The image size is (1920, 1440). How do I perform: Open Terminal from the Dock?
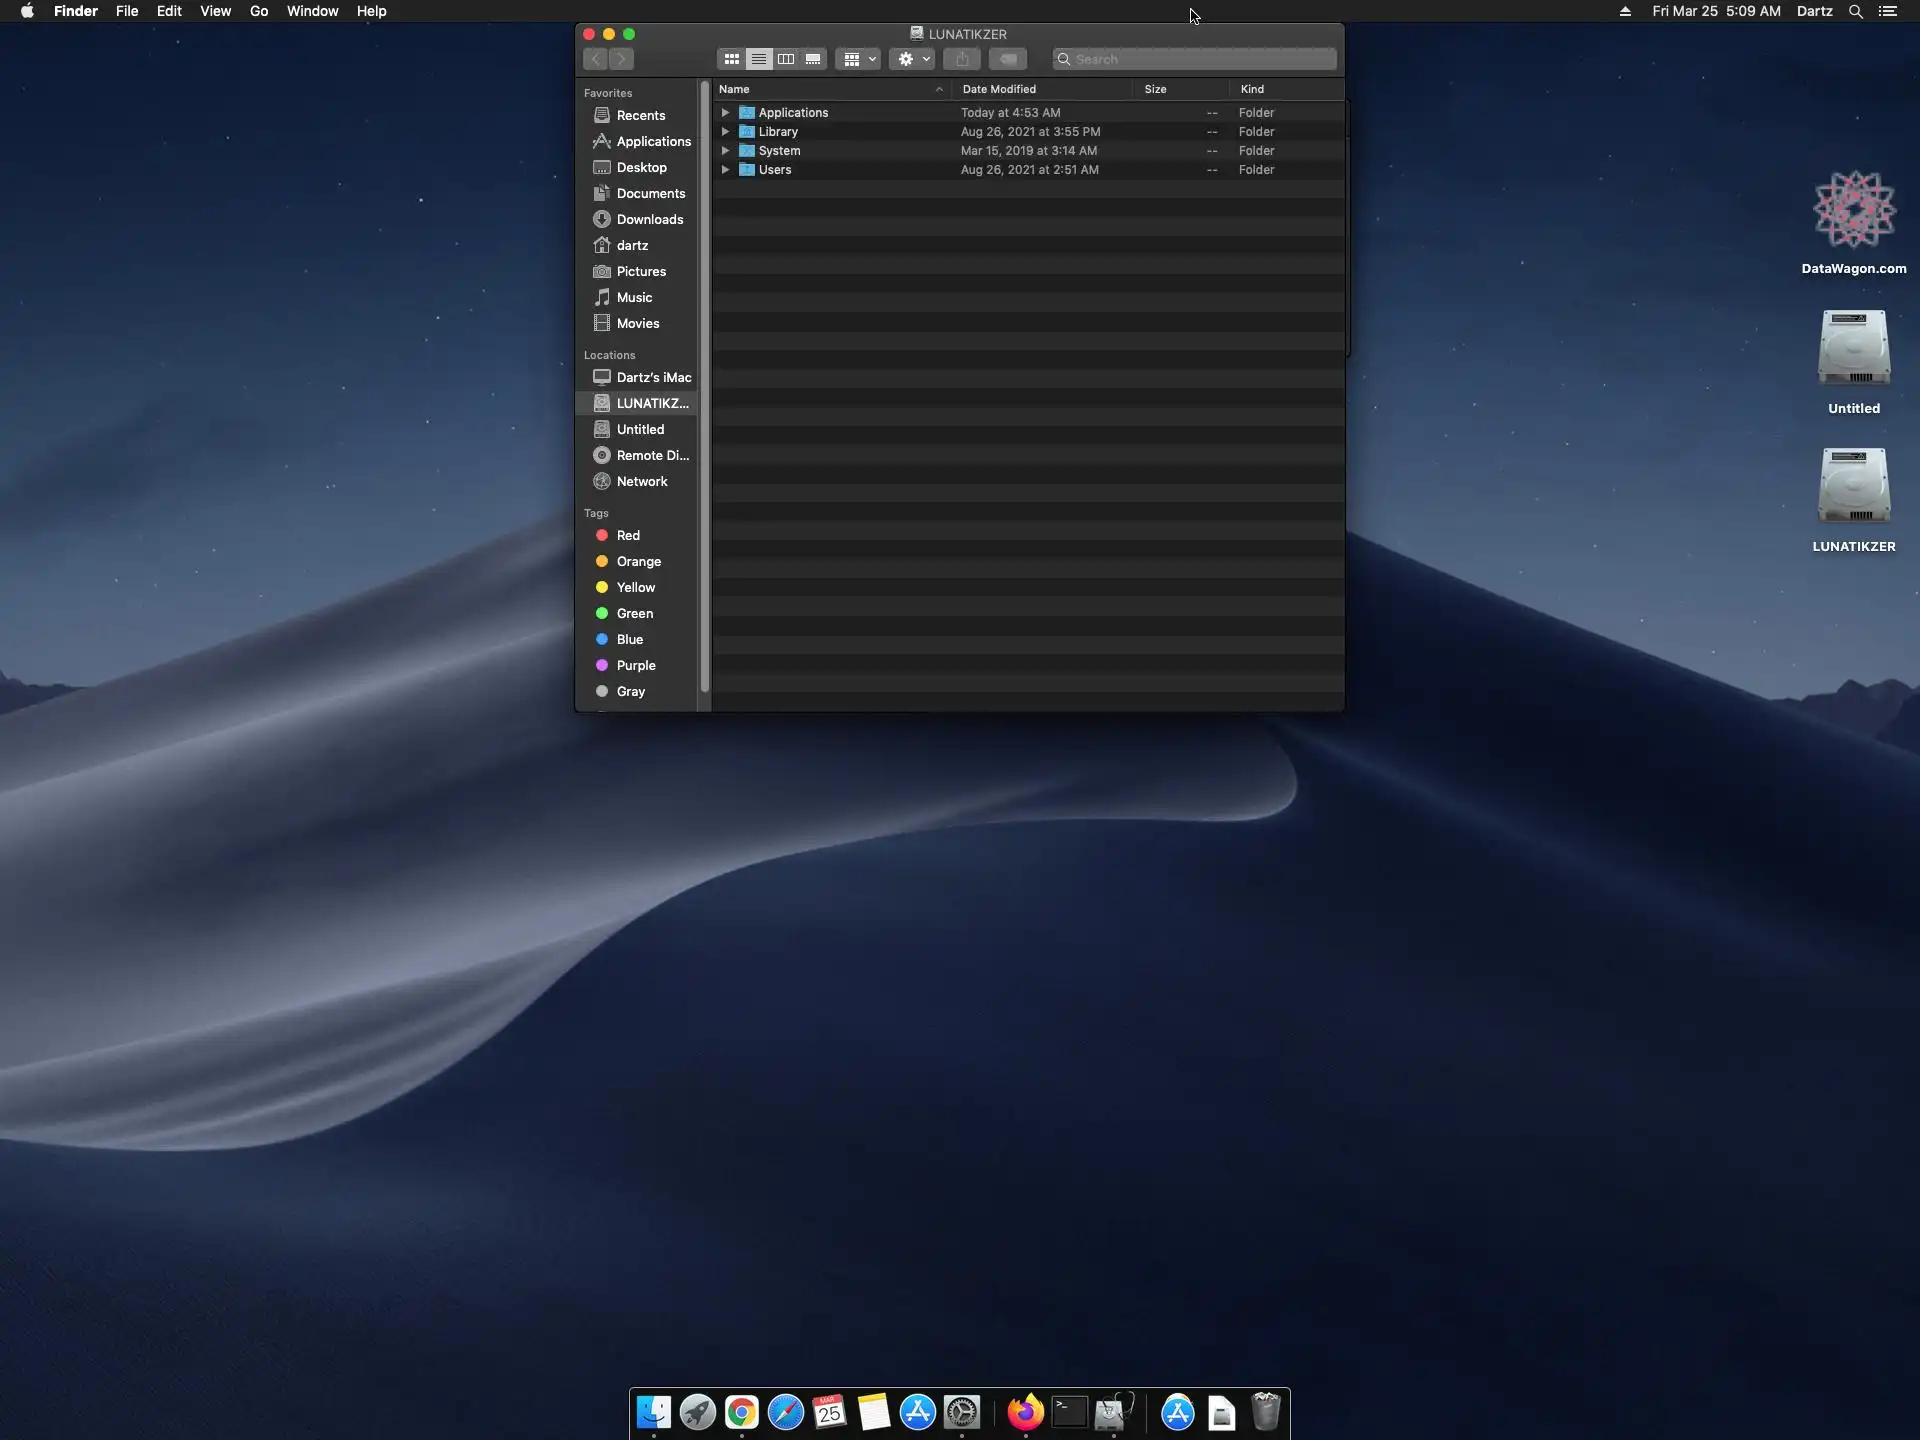[1069, 1412]
